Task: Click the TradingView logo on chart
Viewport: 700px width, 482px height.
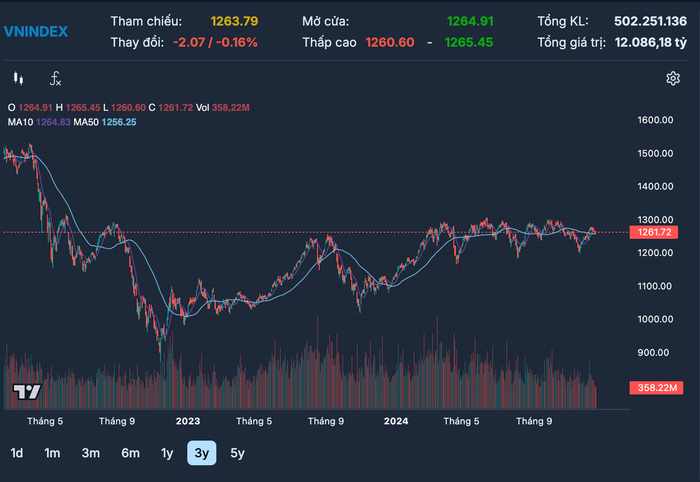Action: click(27, 392)
